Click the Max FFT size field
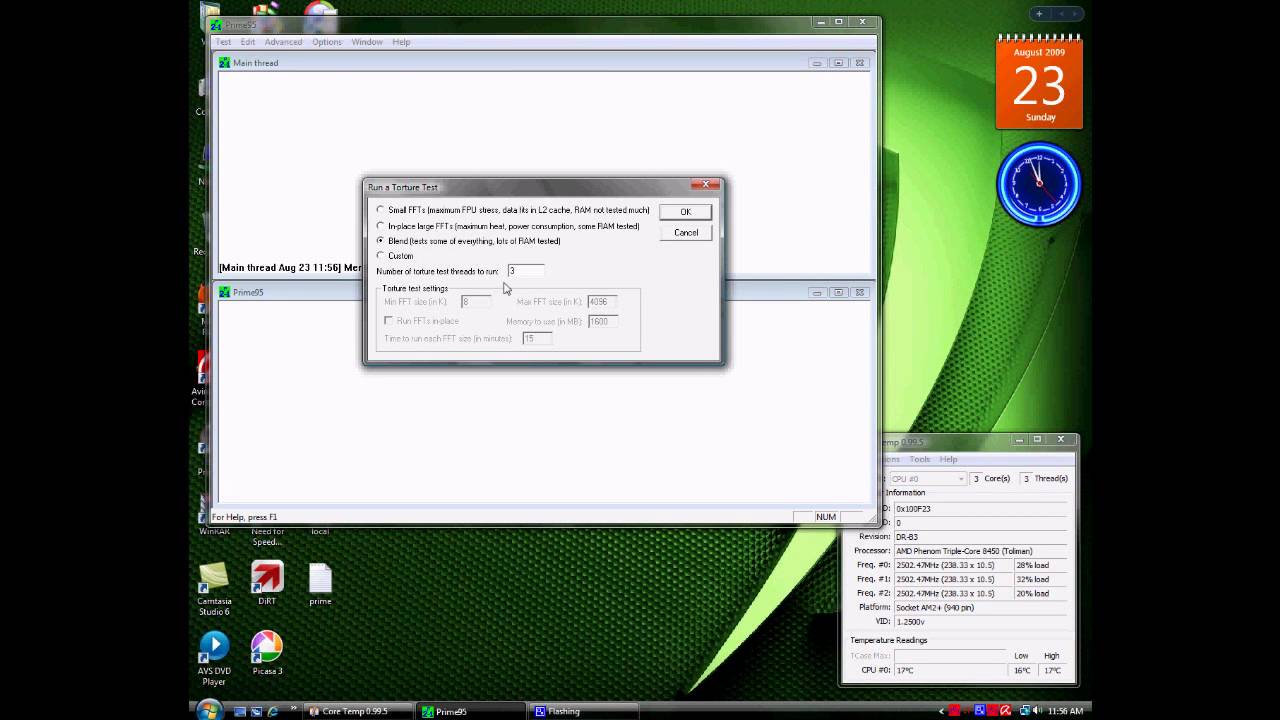The width and height of the screenshot is (1280, 720). click(x=602, y=301)
